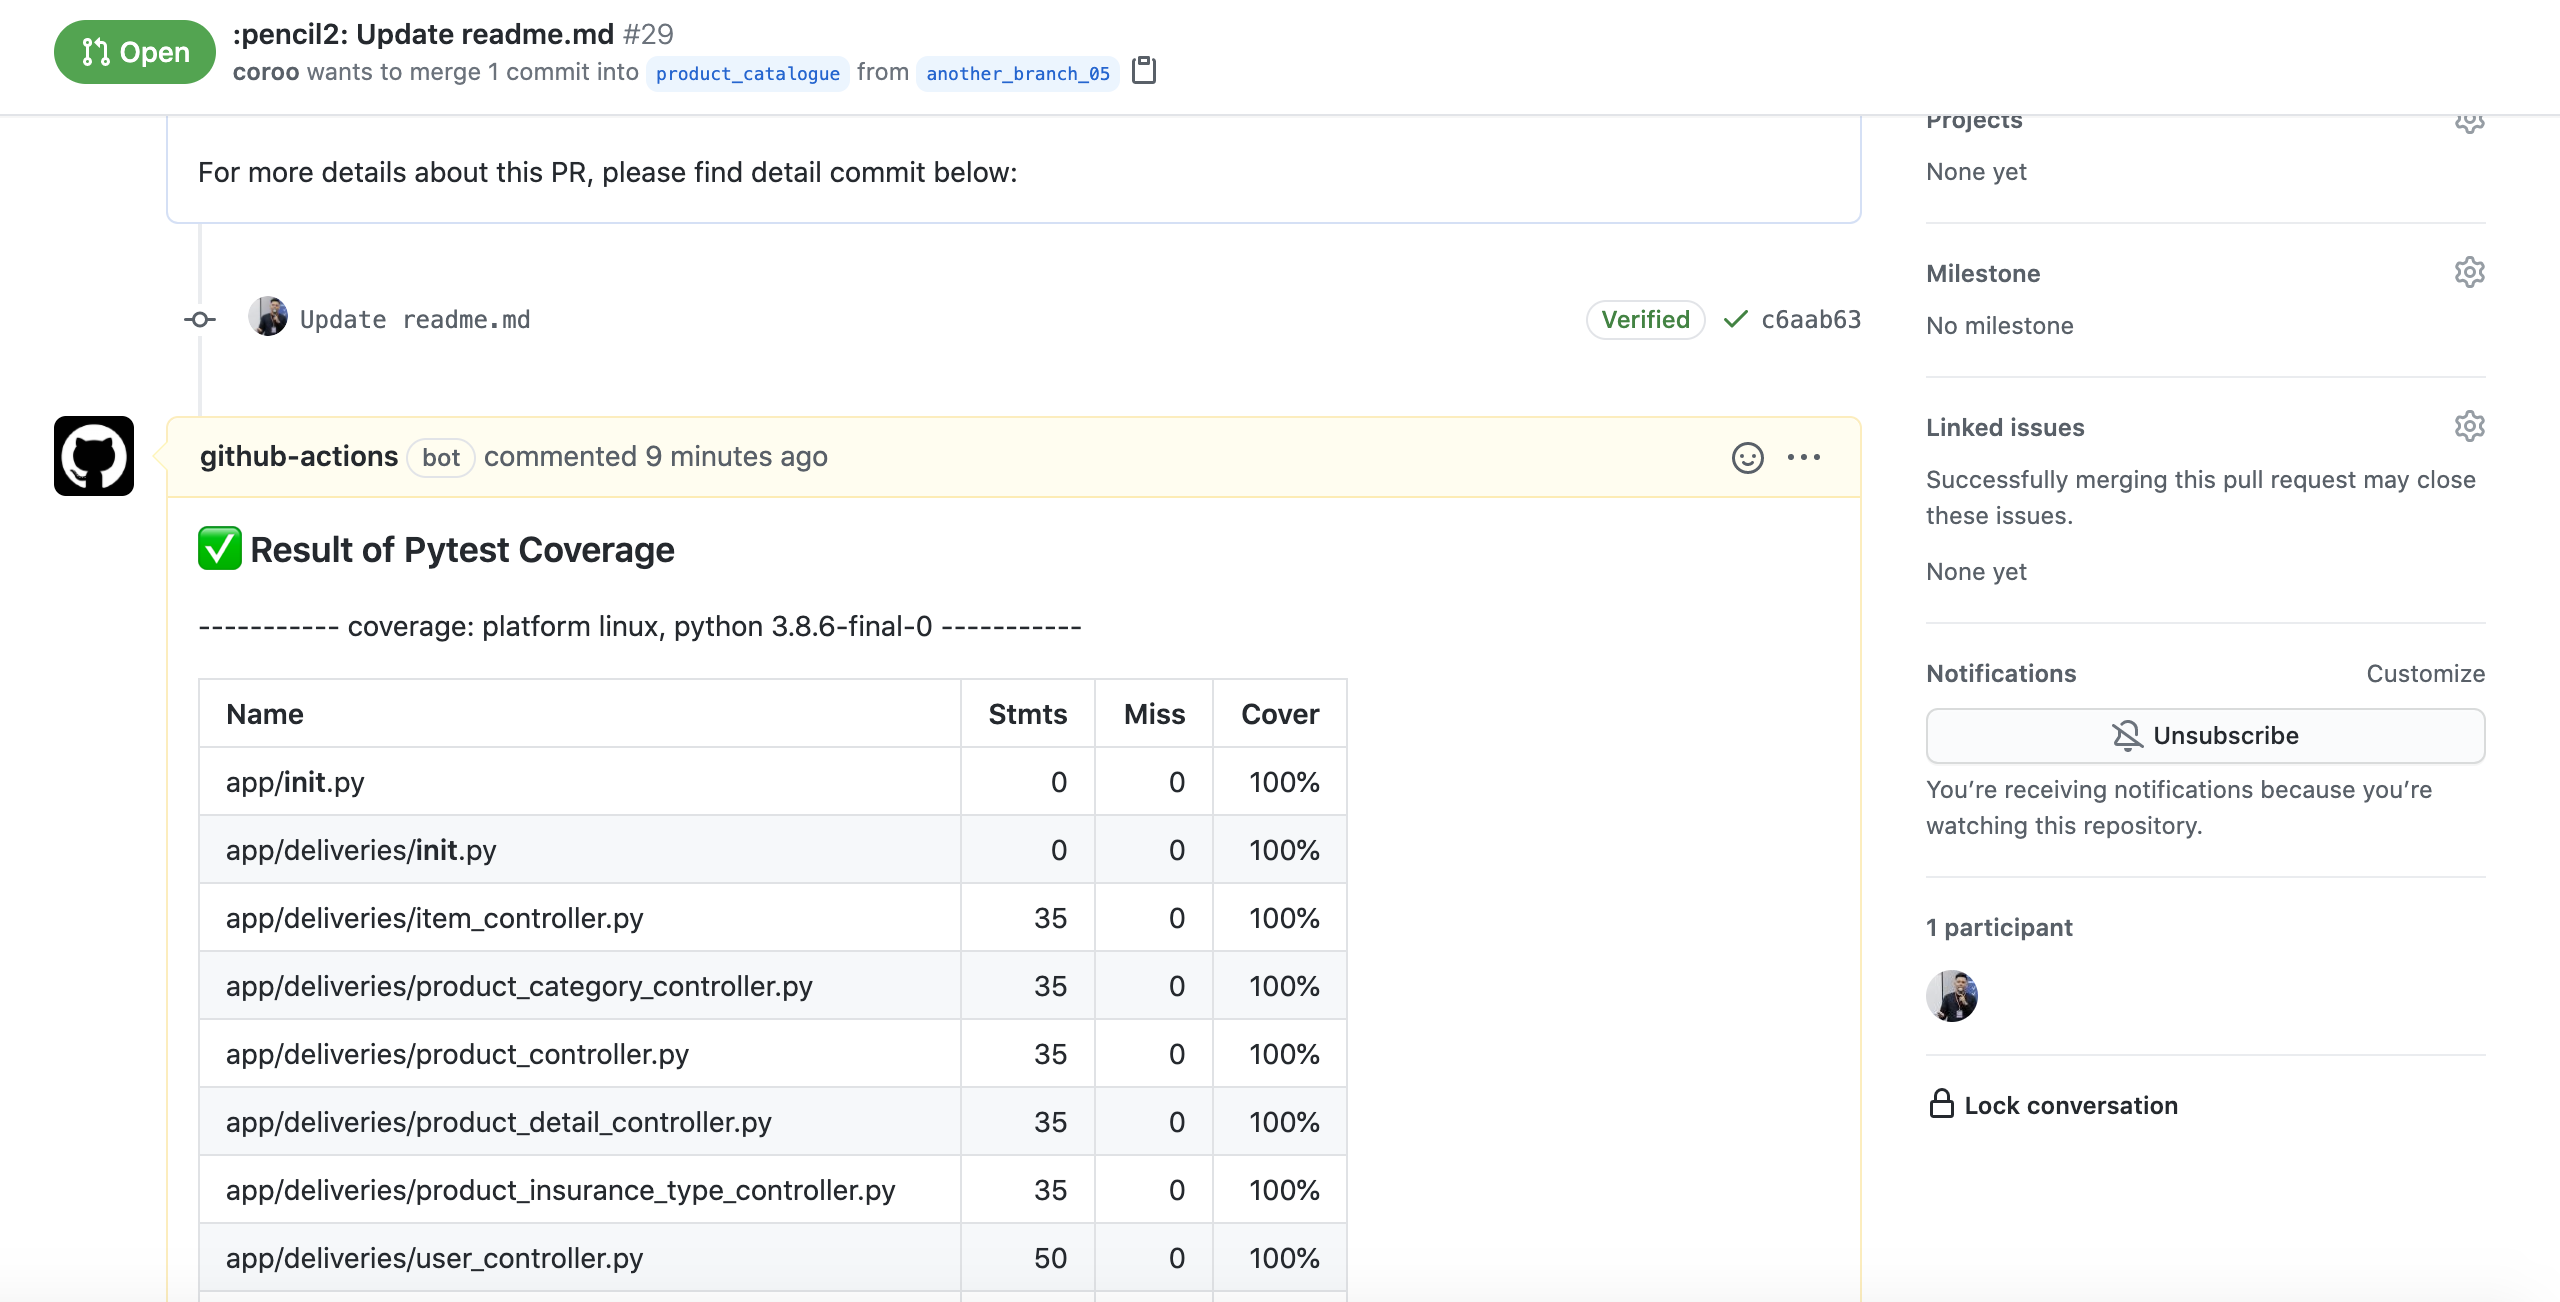Screen dimensions: 2560x1302
Task: Click the coverage platform linux python 3.8.6 line
Action: [640, 626]
